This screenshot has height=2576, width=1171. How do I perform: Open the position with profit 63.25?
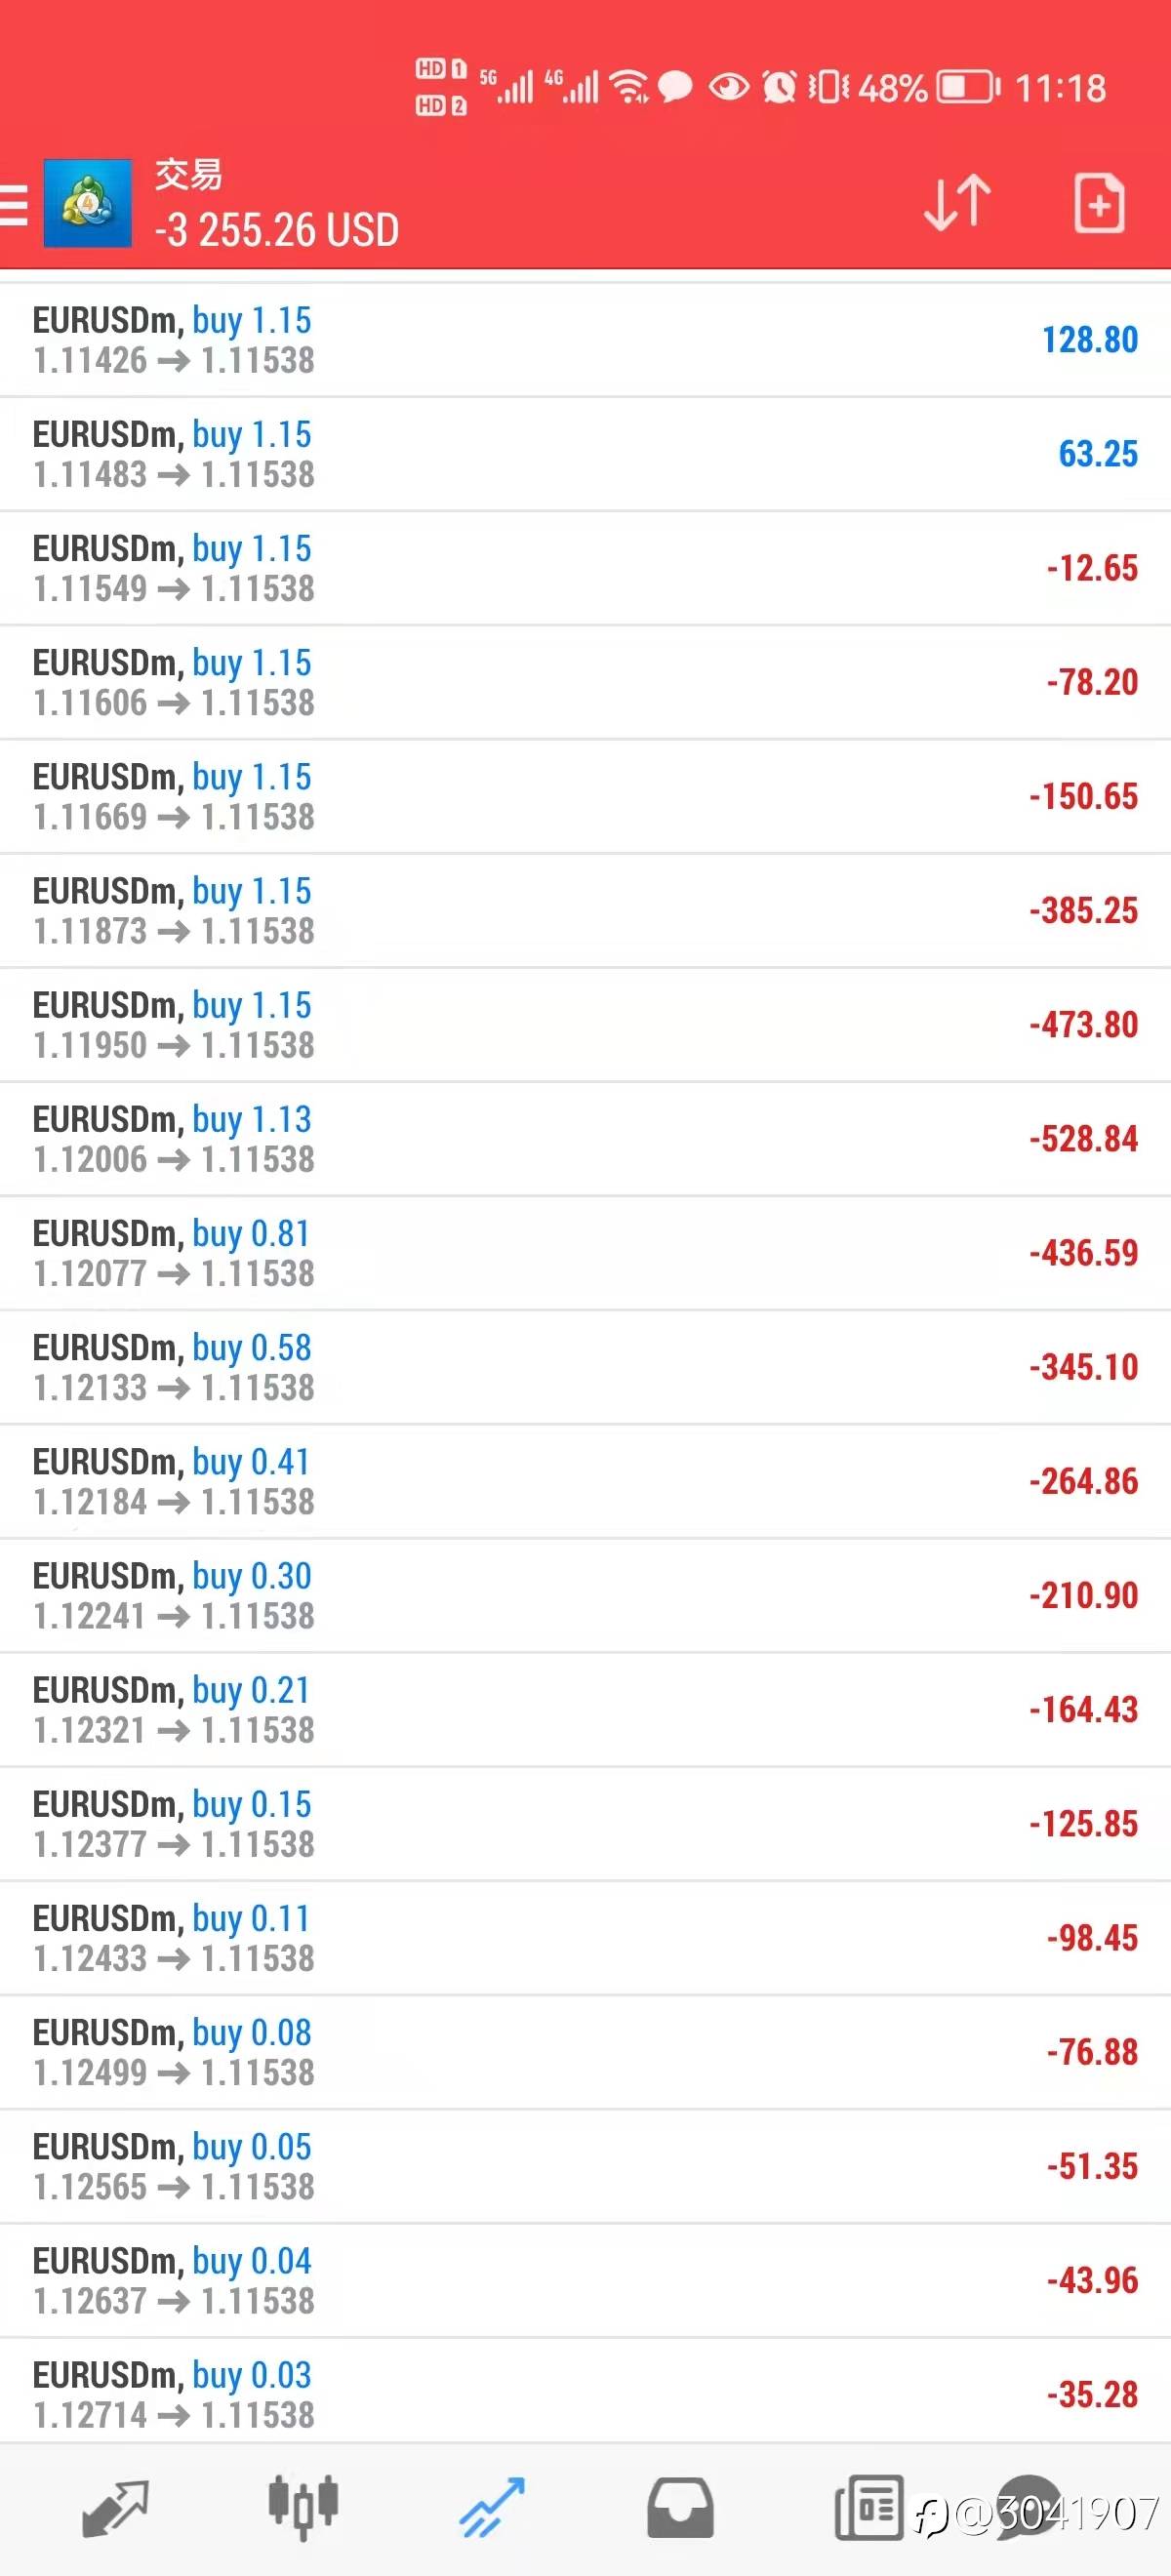585,454
